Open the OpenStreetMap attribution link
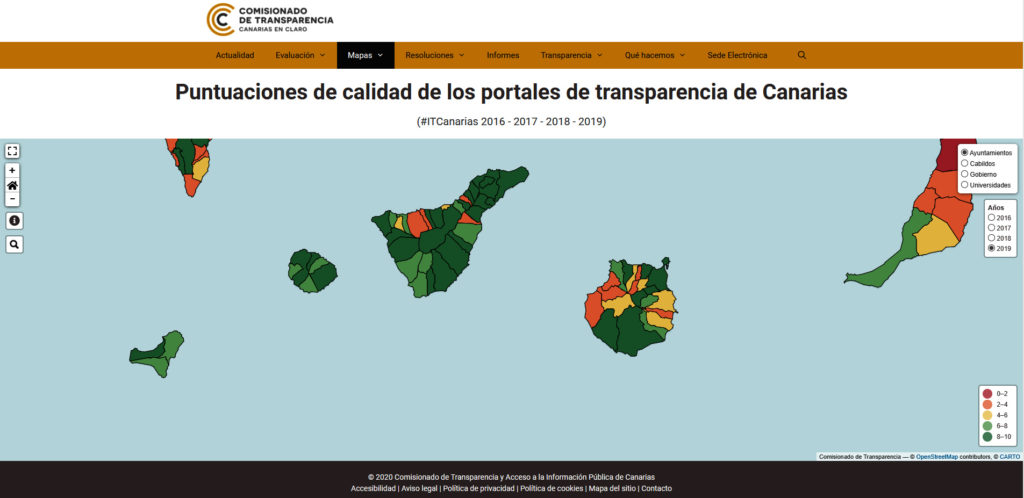 coord(936,457)
